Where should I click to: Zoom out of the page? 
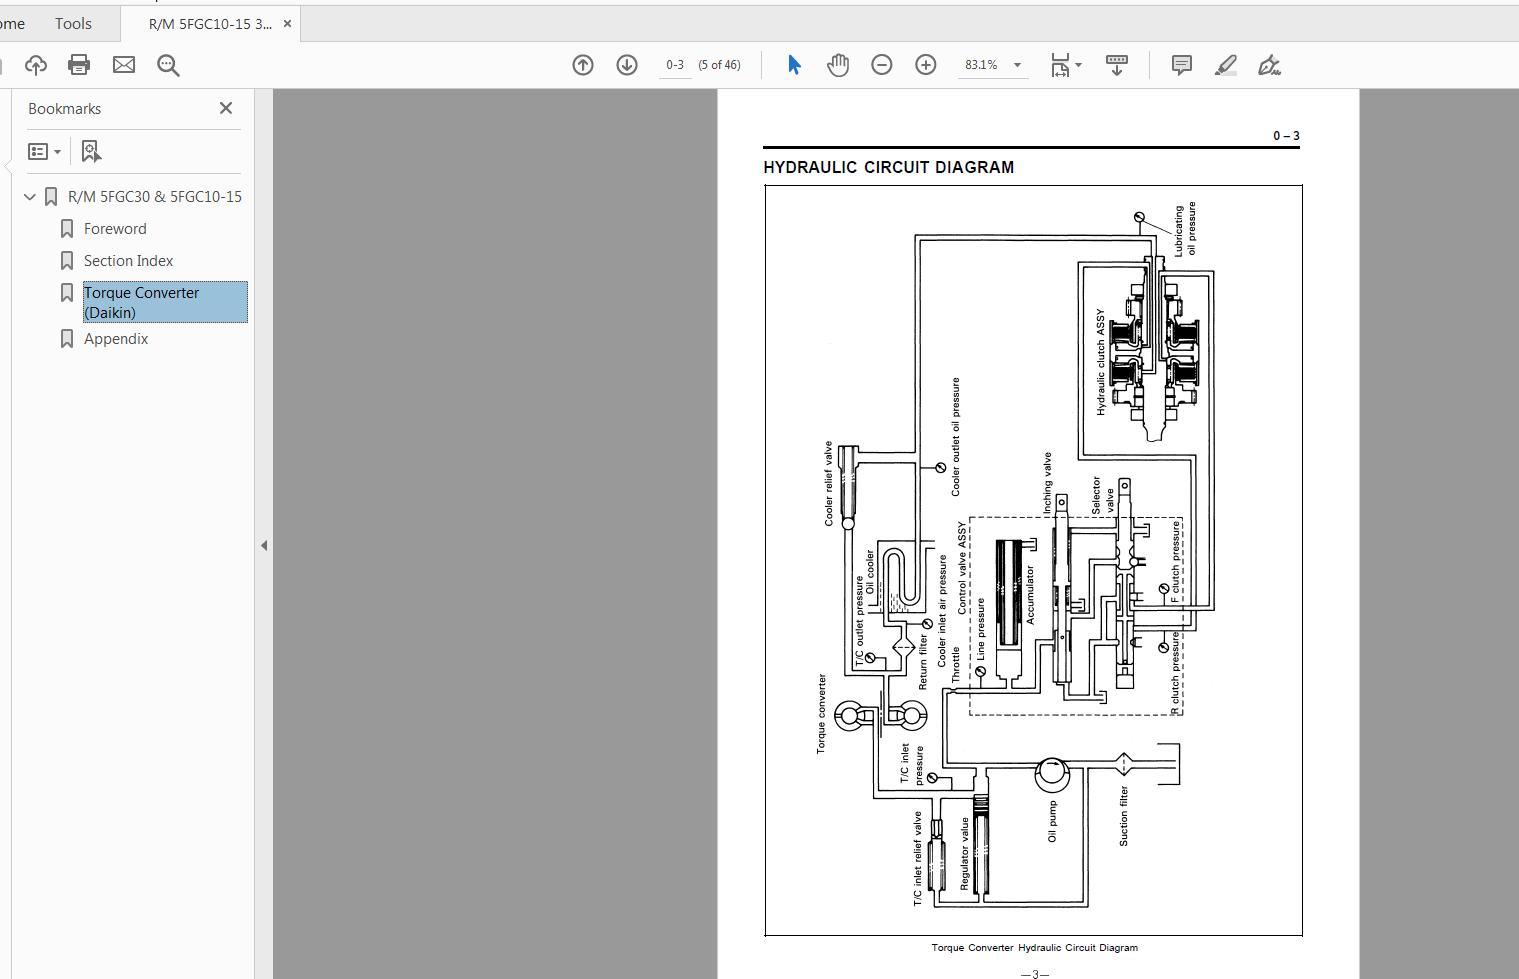click(x=881, y=64)
